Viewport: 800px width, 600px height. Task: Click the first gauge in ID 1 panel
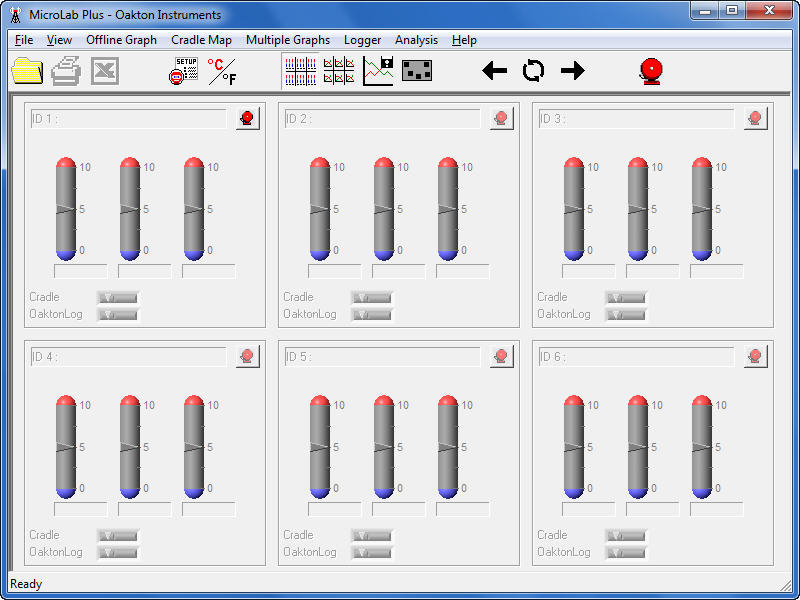tap(66, 209)
